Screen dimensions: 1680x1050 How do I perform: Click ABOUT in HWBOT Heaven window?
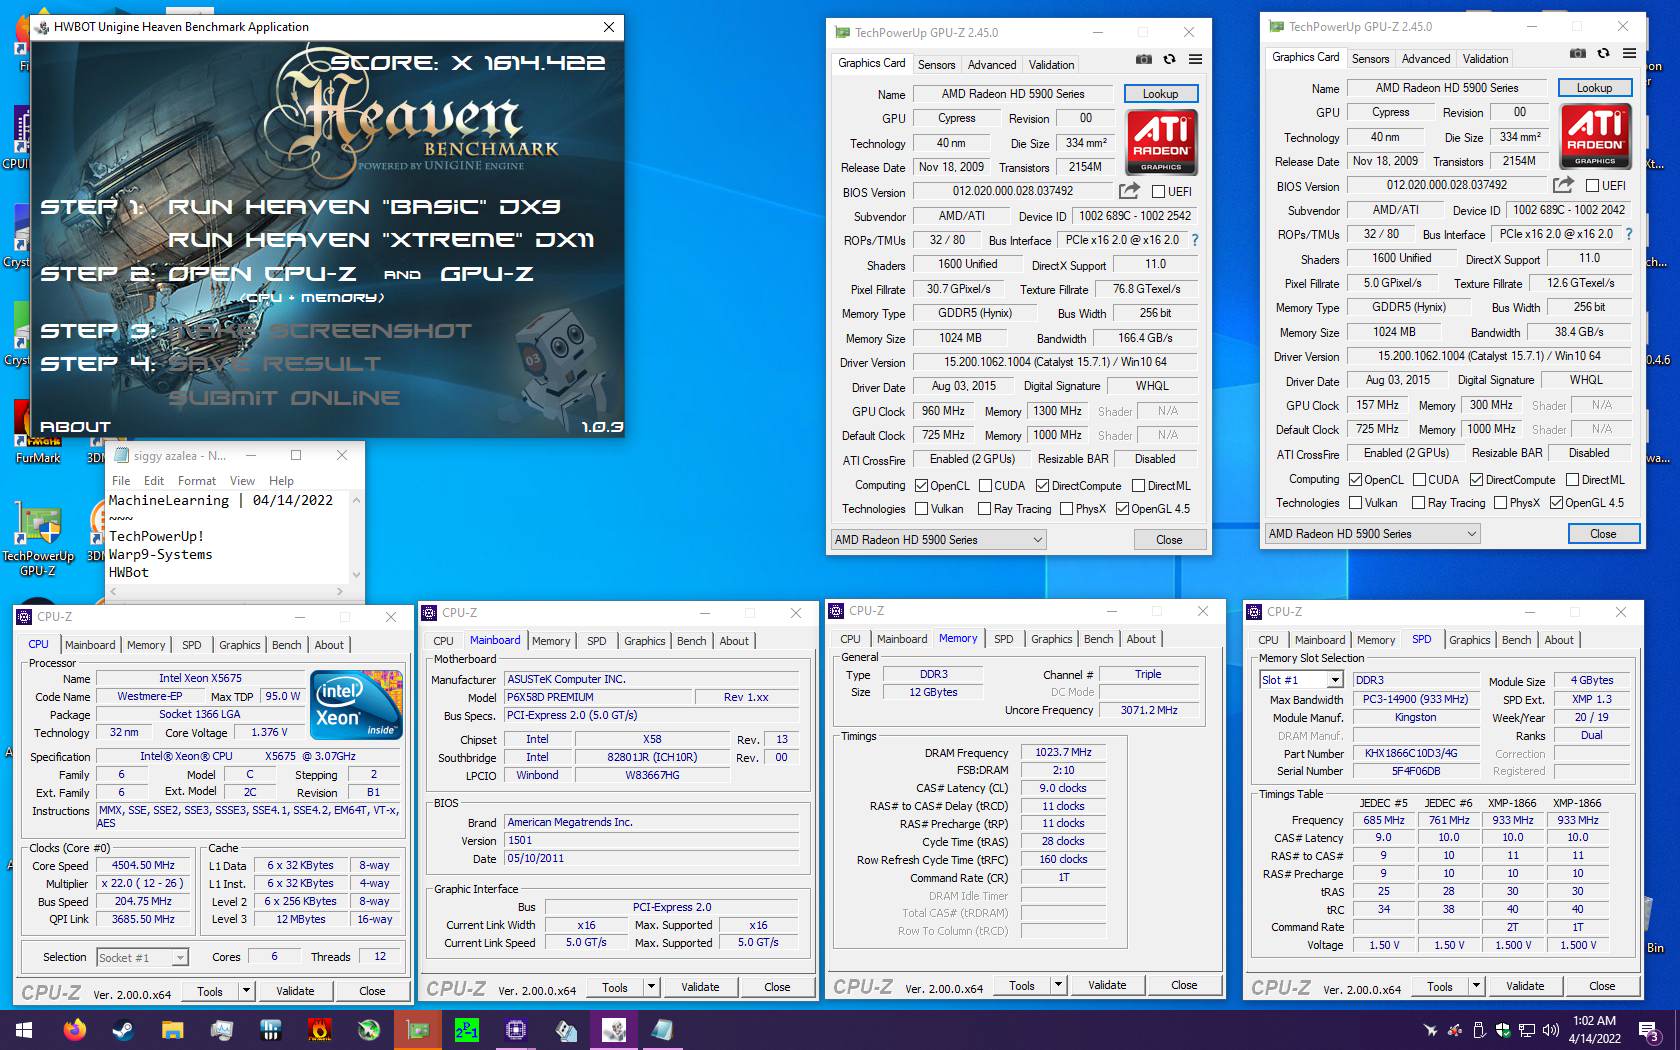tap(75, 427)
